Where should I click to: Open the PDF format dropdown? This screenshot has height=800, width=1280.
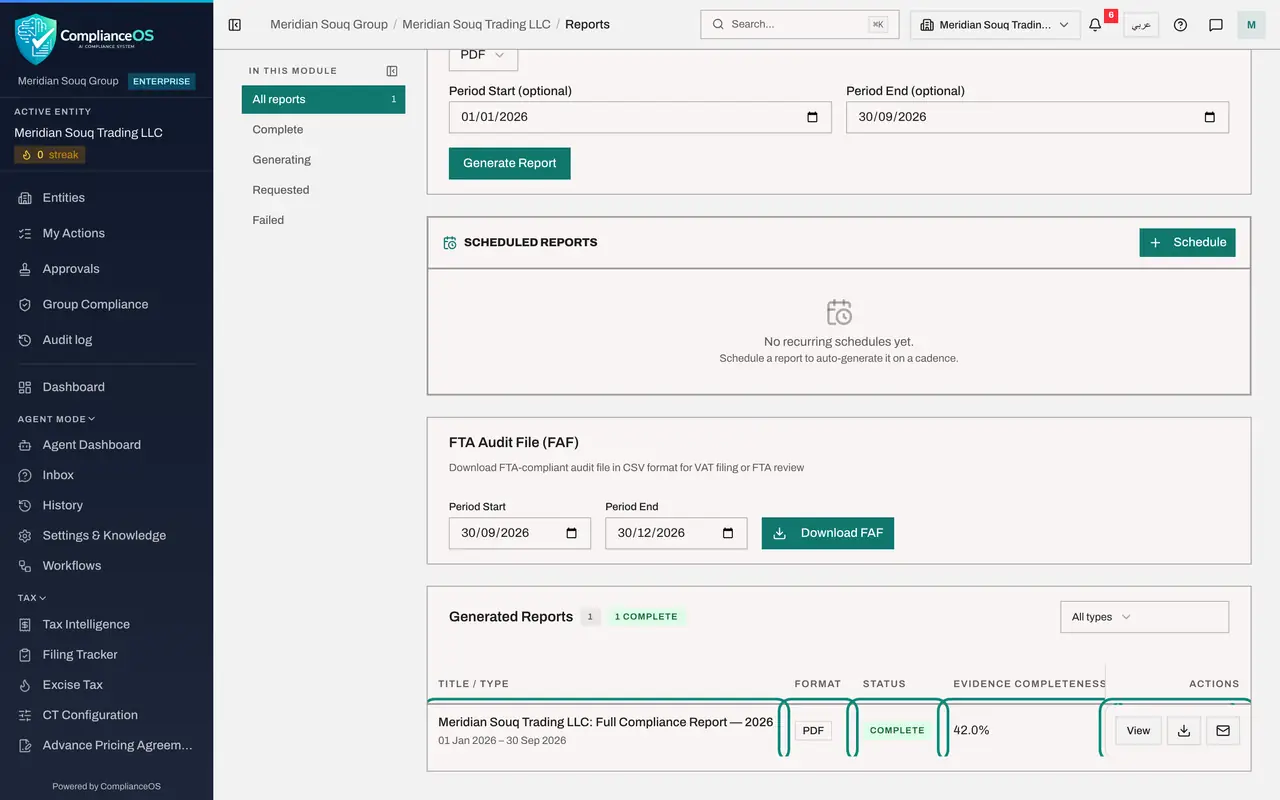[x=483, y=56]
